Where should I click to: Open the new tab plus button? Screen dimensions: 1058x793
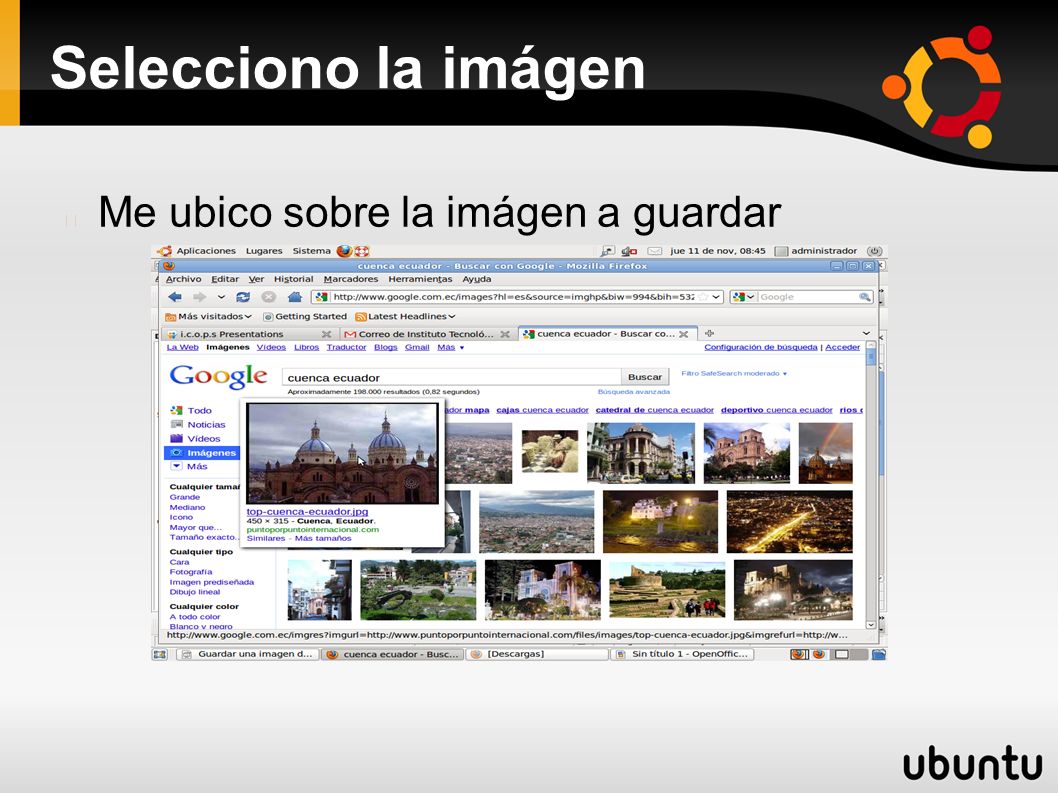coord(709,333)
